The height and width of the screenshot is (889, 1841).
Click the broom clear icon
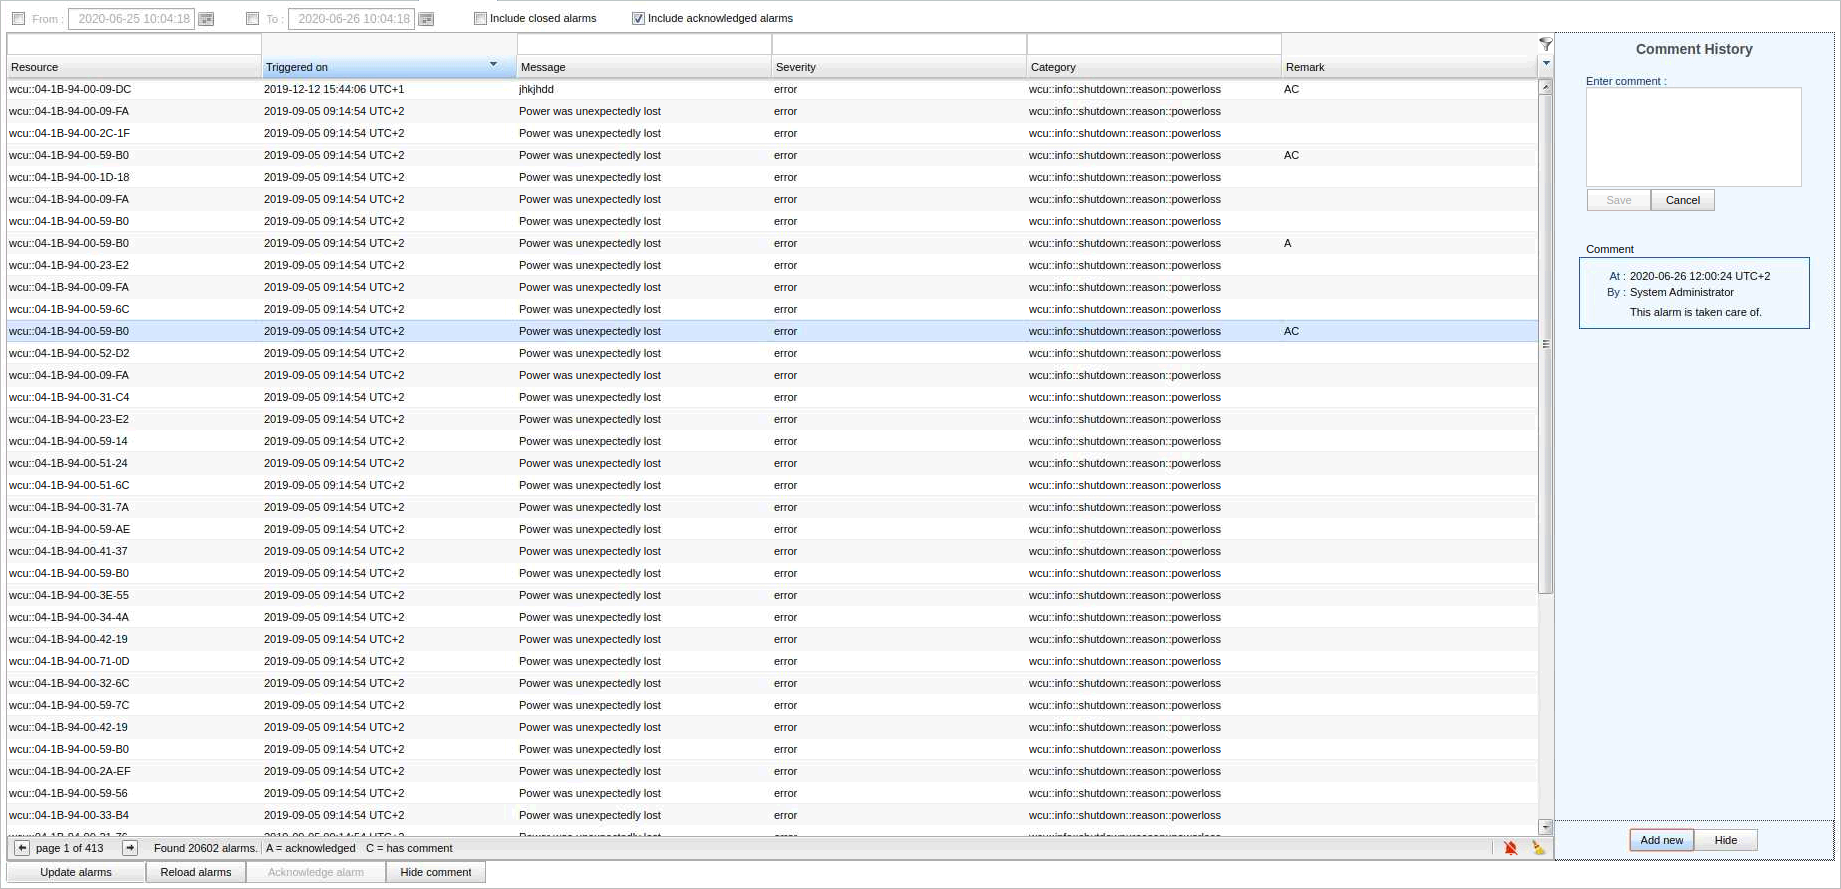click(1538, 848)
